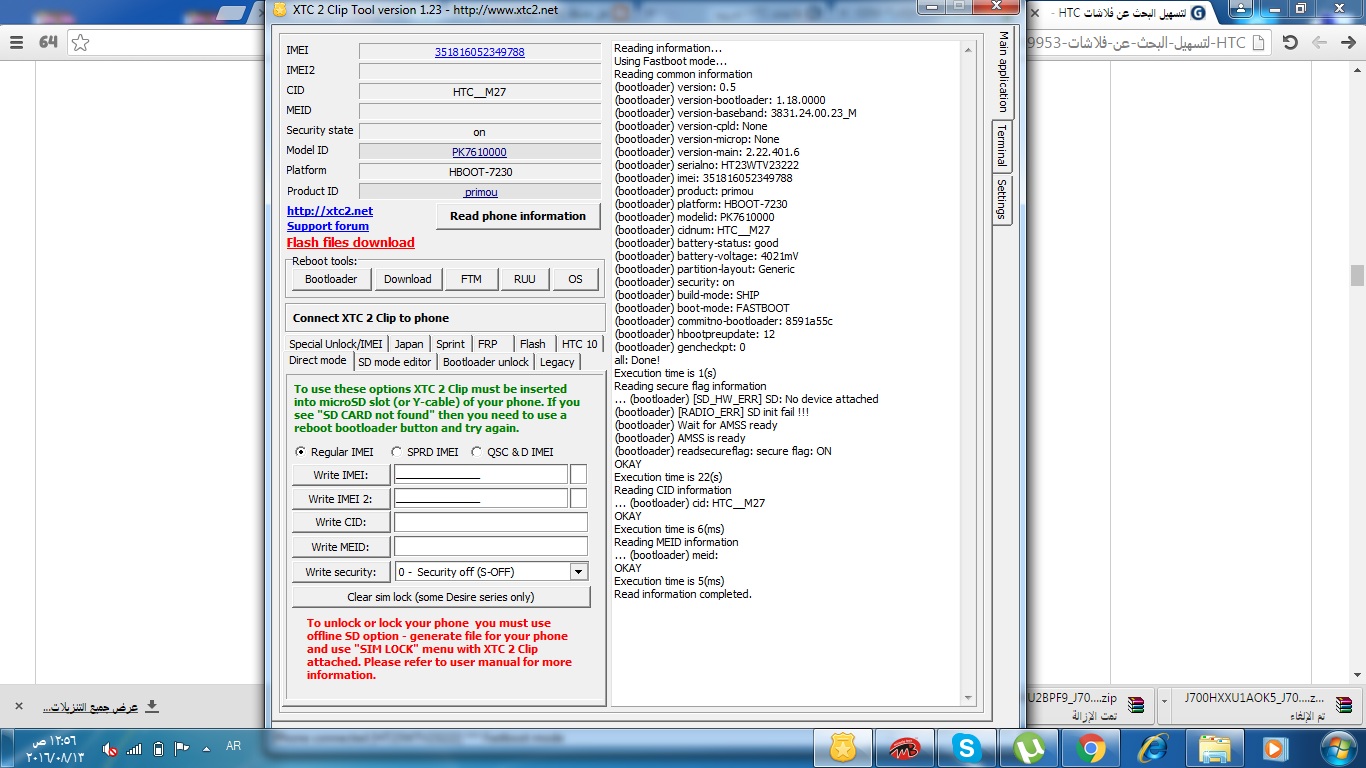The height and width of the screenshot is (768, 1366).
Task: Show all downloads in Chrome
Action: (100, 707)
